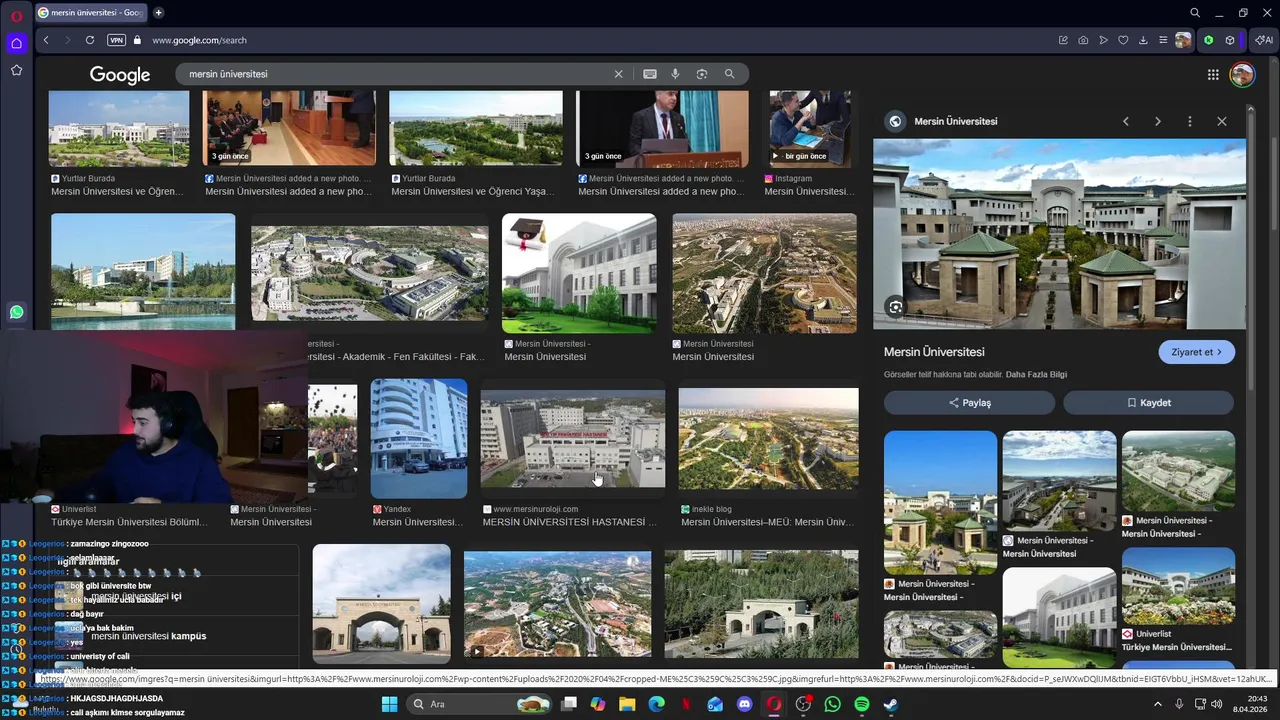This screenshot has height=720, width=1280.
Task: Open Opera easy setup menu icon
Action: coord(1163,40)
